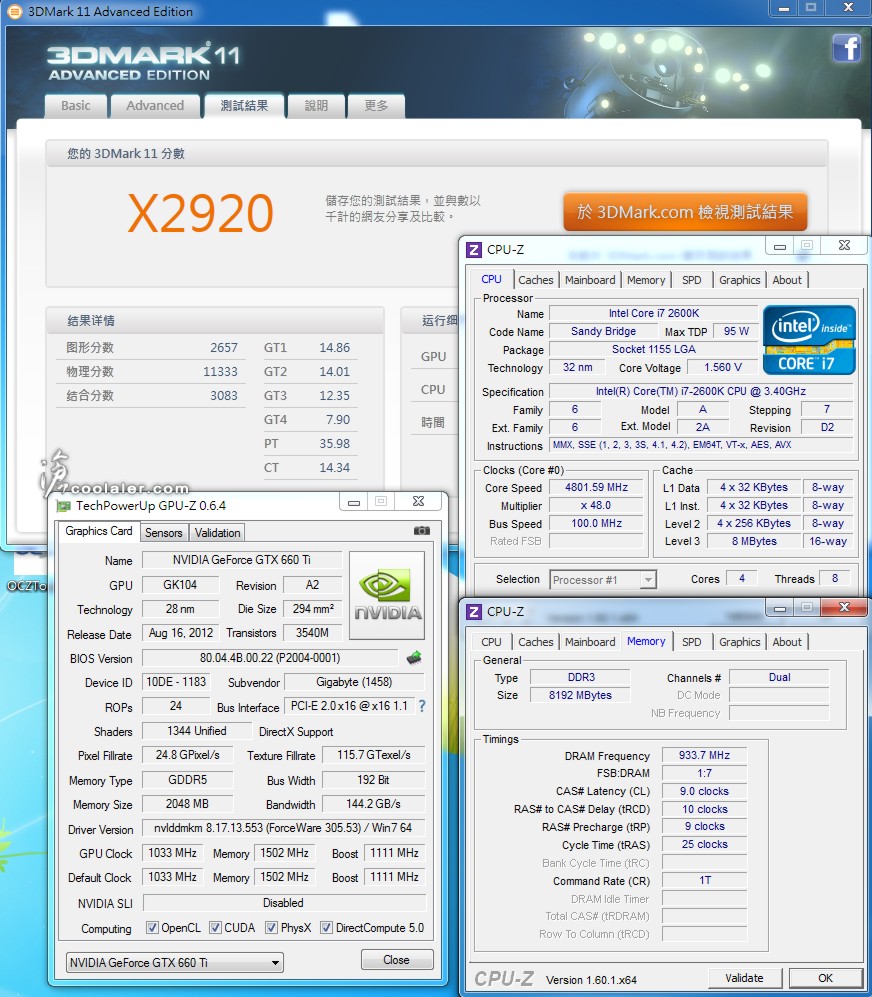Open Caches tab in top CPU-Z window
The height and width of the screenshot is (997, 872).
click(536, 280)
